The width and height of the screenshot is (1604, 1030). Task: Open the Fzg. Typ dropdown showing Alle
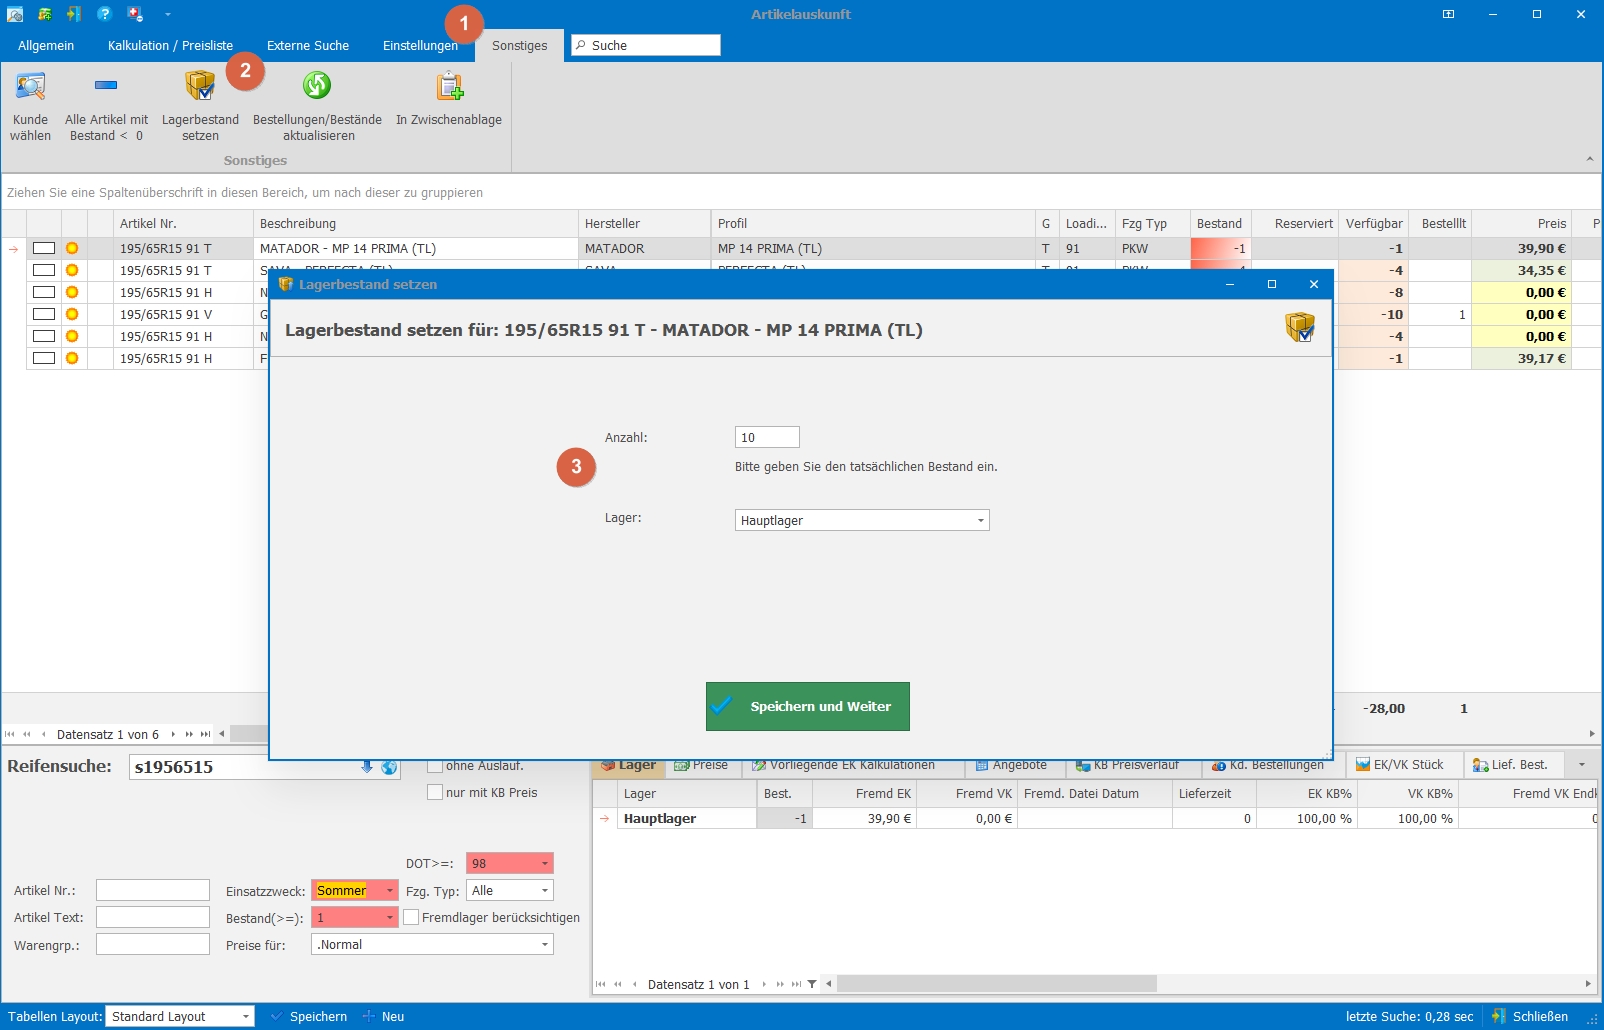click(x=545, y=890)
